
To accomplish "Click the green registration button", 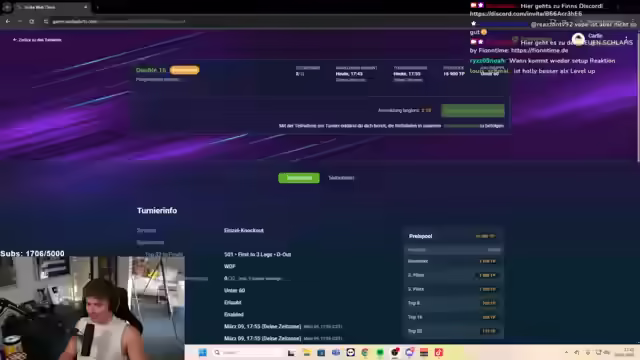I will (x=473, y=110).
